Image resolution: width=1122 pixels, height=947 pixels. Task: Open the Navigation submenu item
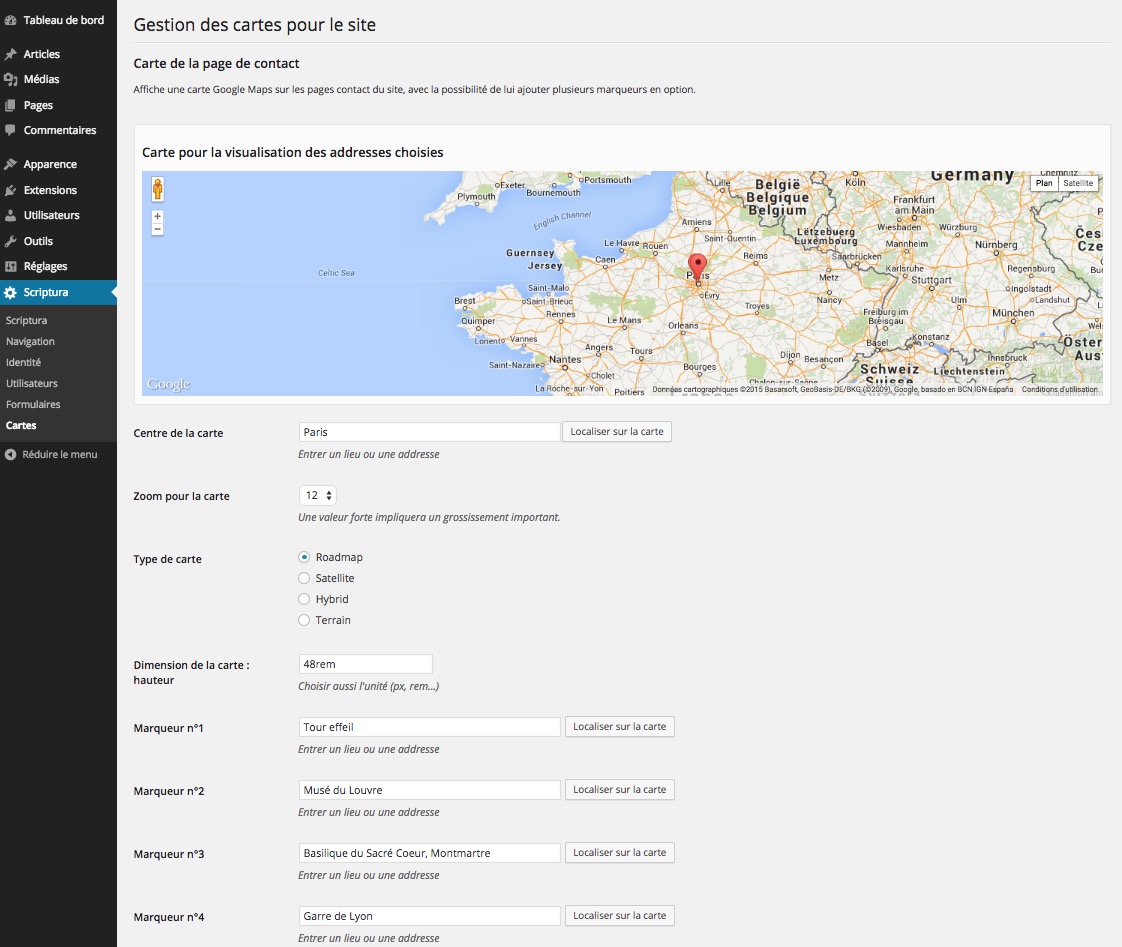tap(30, 341)
